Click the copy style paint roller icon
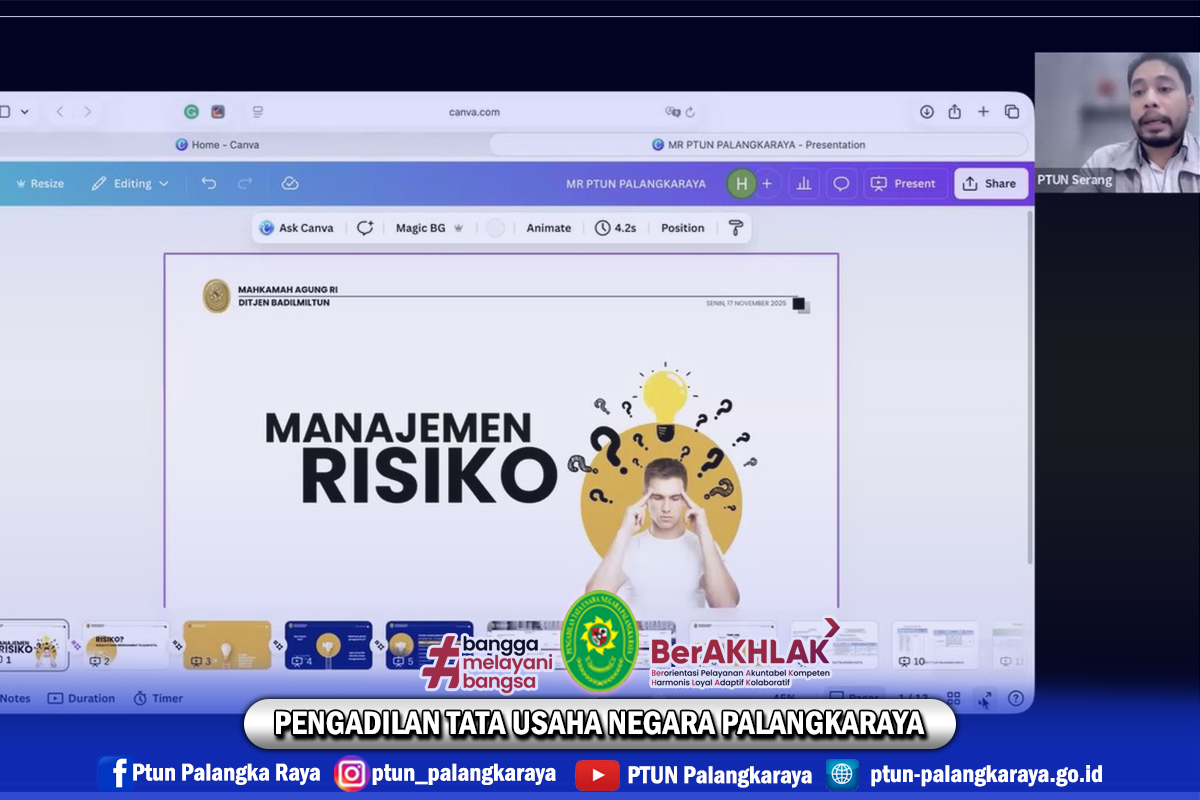This screenshot has height=800, width=1200. (x=736, y=228)
